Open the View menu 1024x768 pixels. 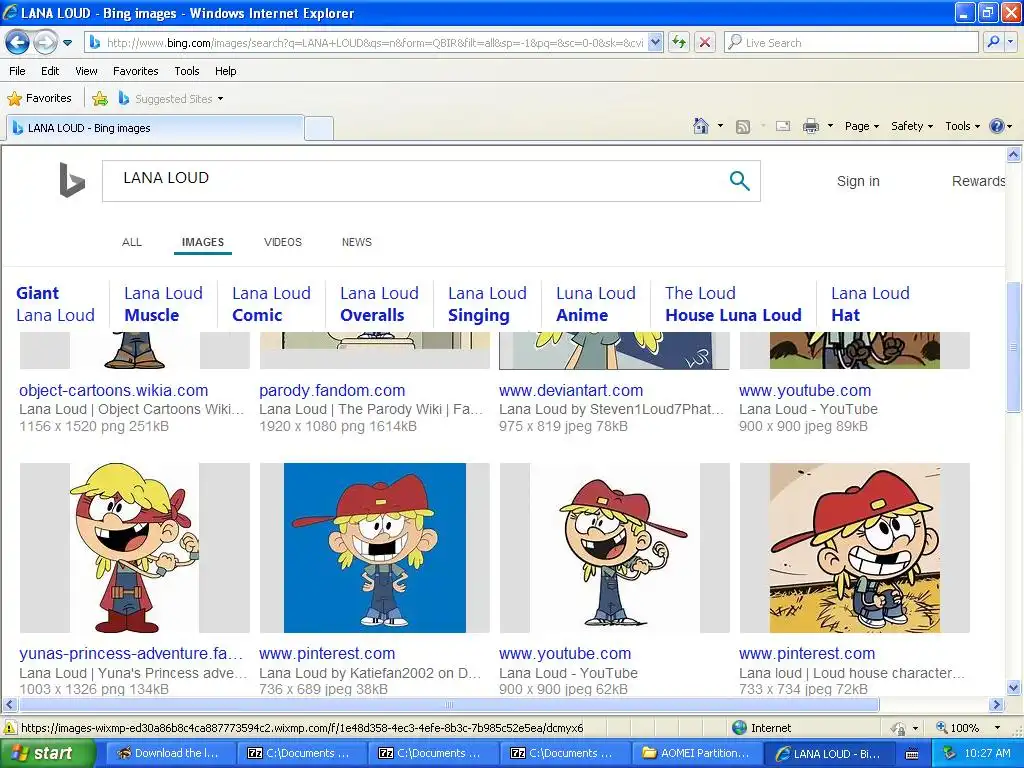[86, 71]
